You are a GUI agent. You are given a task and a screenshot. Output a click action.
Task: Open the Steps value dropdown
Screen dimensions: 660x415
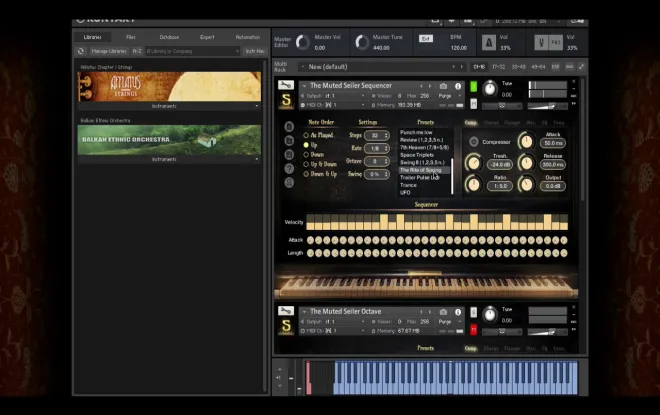[x=377, y=135]
